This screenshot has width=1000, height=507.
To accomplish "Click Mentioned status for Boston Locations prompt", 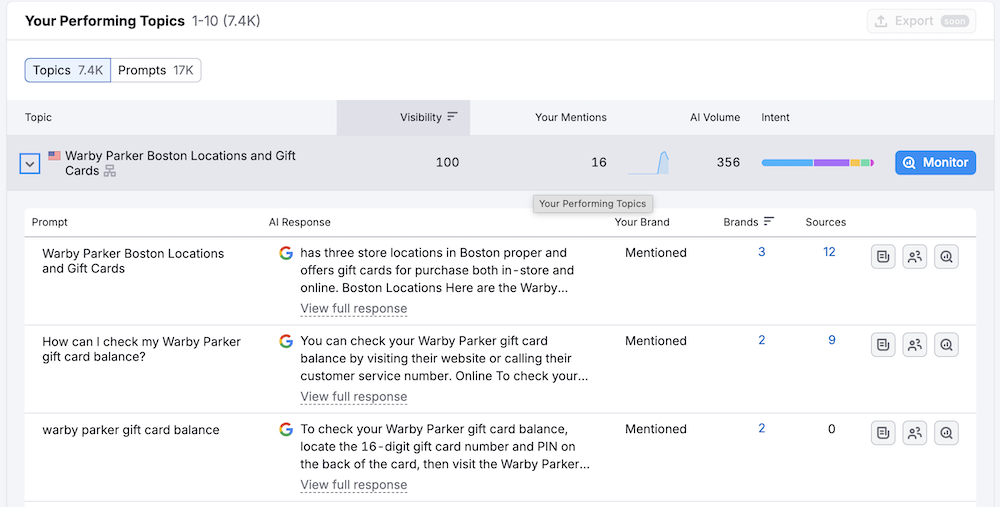I will pos(656,253).
